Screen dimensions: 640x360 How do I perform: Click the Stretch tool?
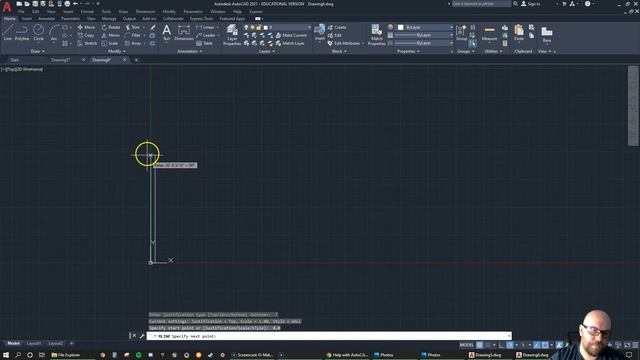[x=87, y=43]
